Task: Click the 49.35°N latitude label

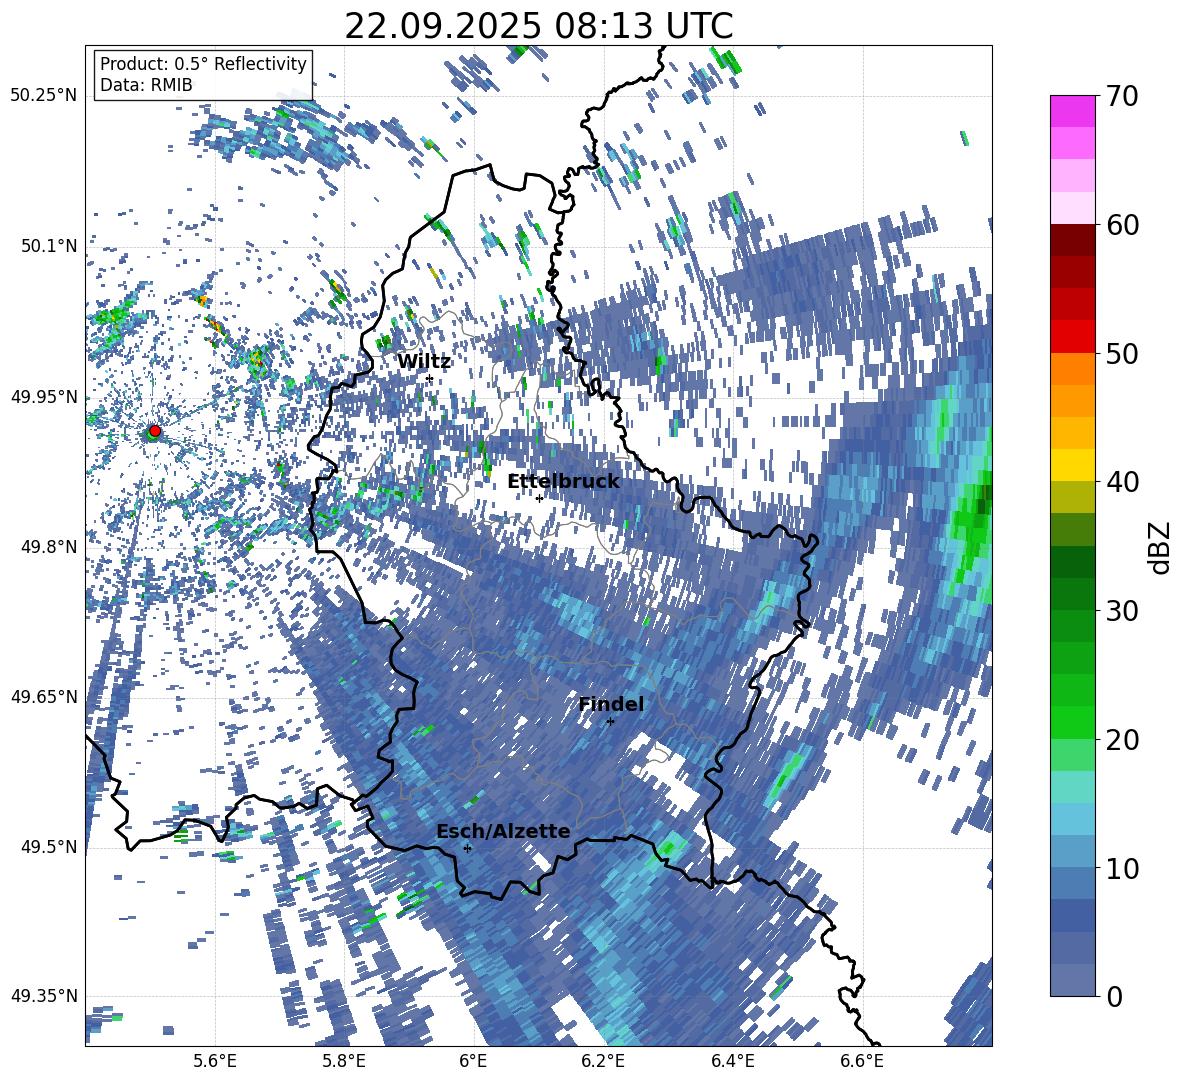Action: pos(44,996)
